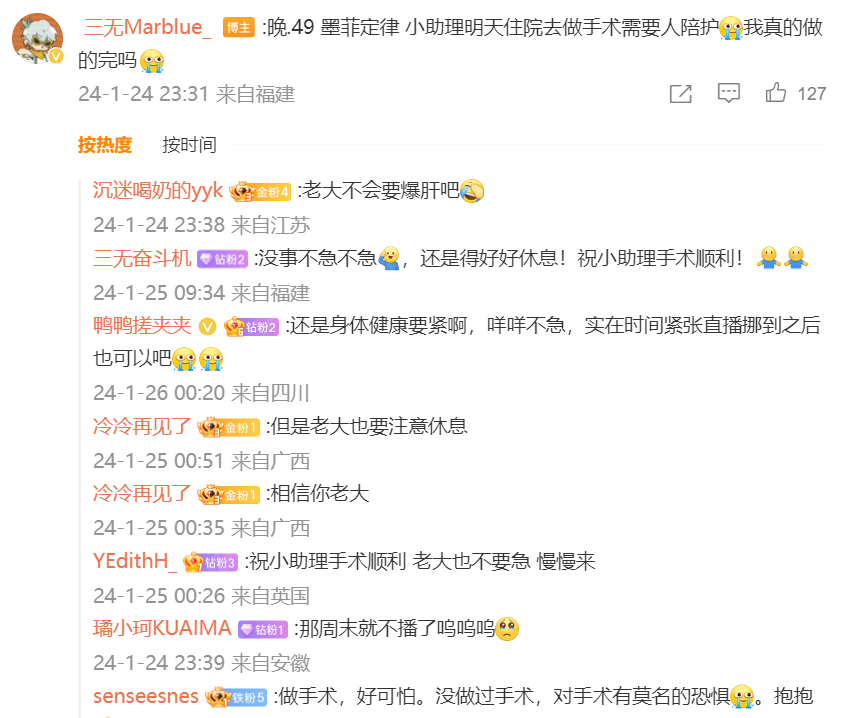Open 璃小珂KUAIMA user link
The height and width of the screenshot is (718, 856).
tap(162, 628)
